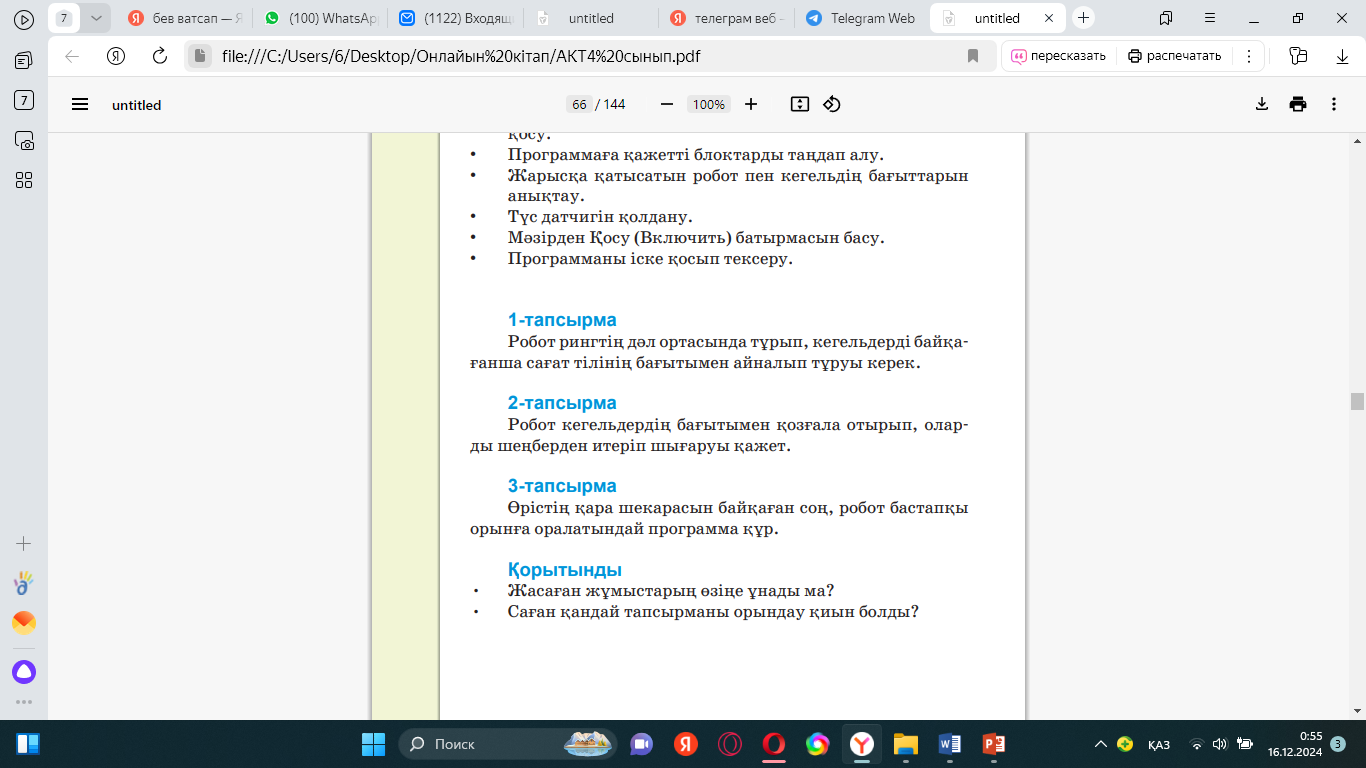Open the extensions panel icon
Screen dimensions: 1366x768
(1299, 56)
